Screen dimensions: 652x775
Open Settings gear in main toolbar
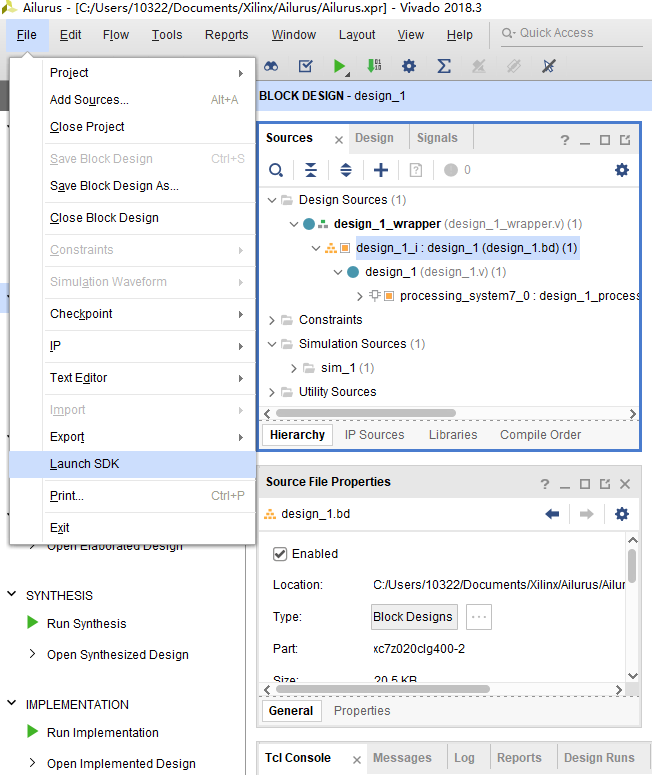409,66
